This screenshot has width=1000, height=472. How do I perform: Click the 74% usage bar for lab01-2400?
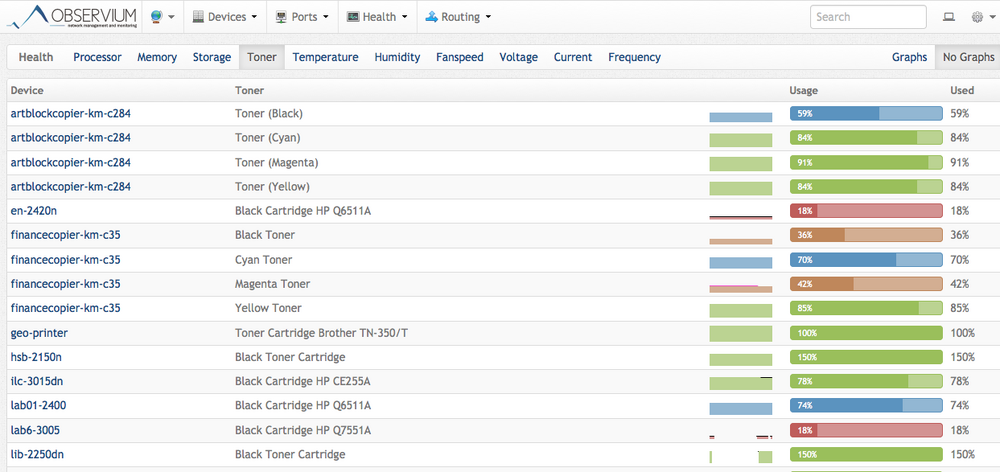pyautogui.click(x=866, y=406)
